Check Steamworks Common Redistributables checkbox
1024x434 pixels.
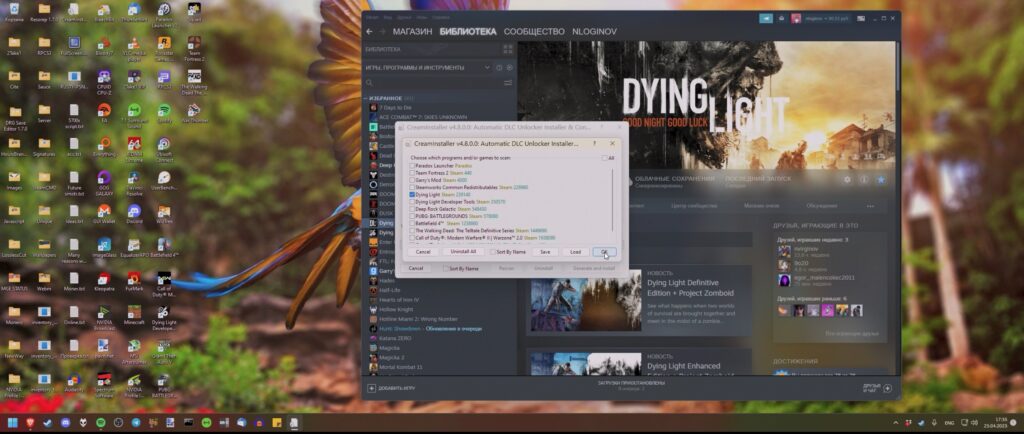click(412, 187)
